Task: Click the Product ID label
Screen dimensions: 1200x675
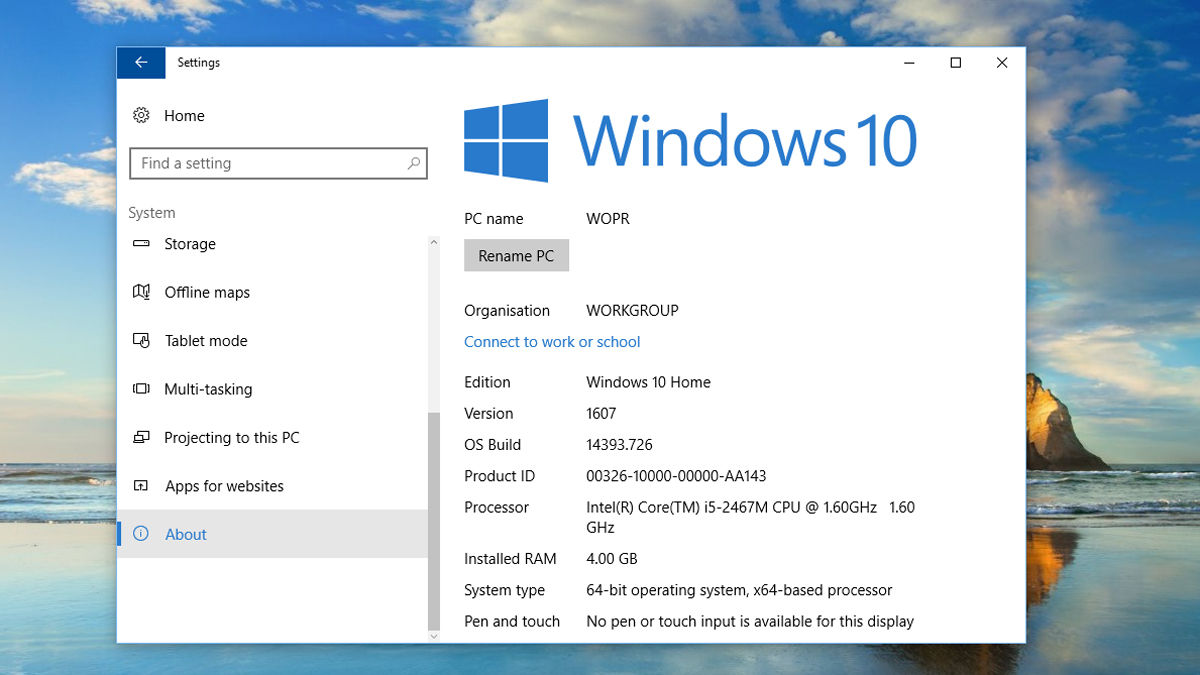Action: pyautogui.click(x=500, y=476)
